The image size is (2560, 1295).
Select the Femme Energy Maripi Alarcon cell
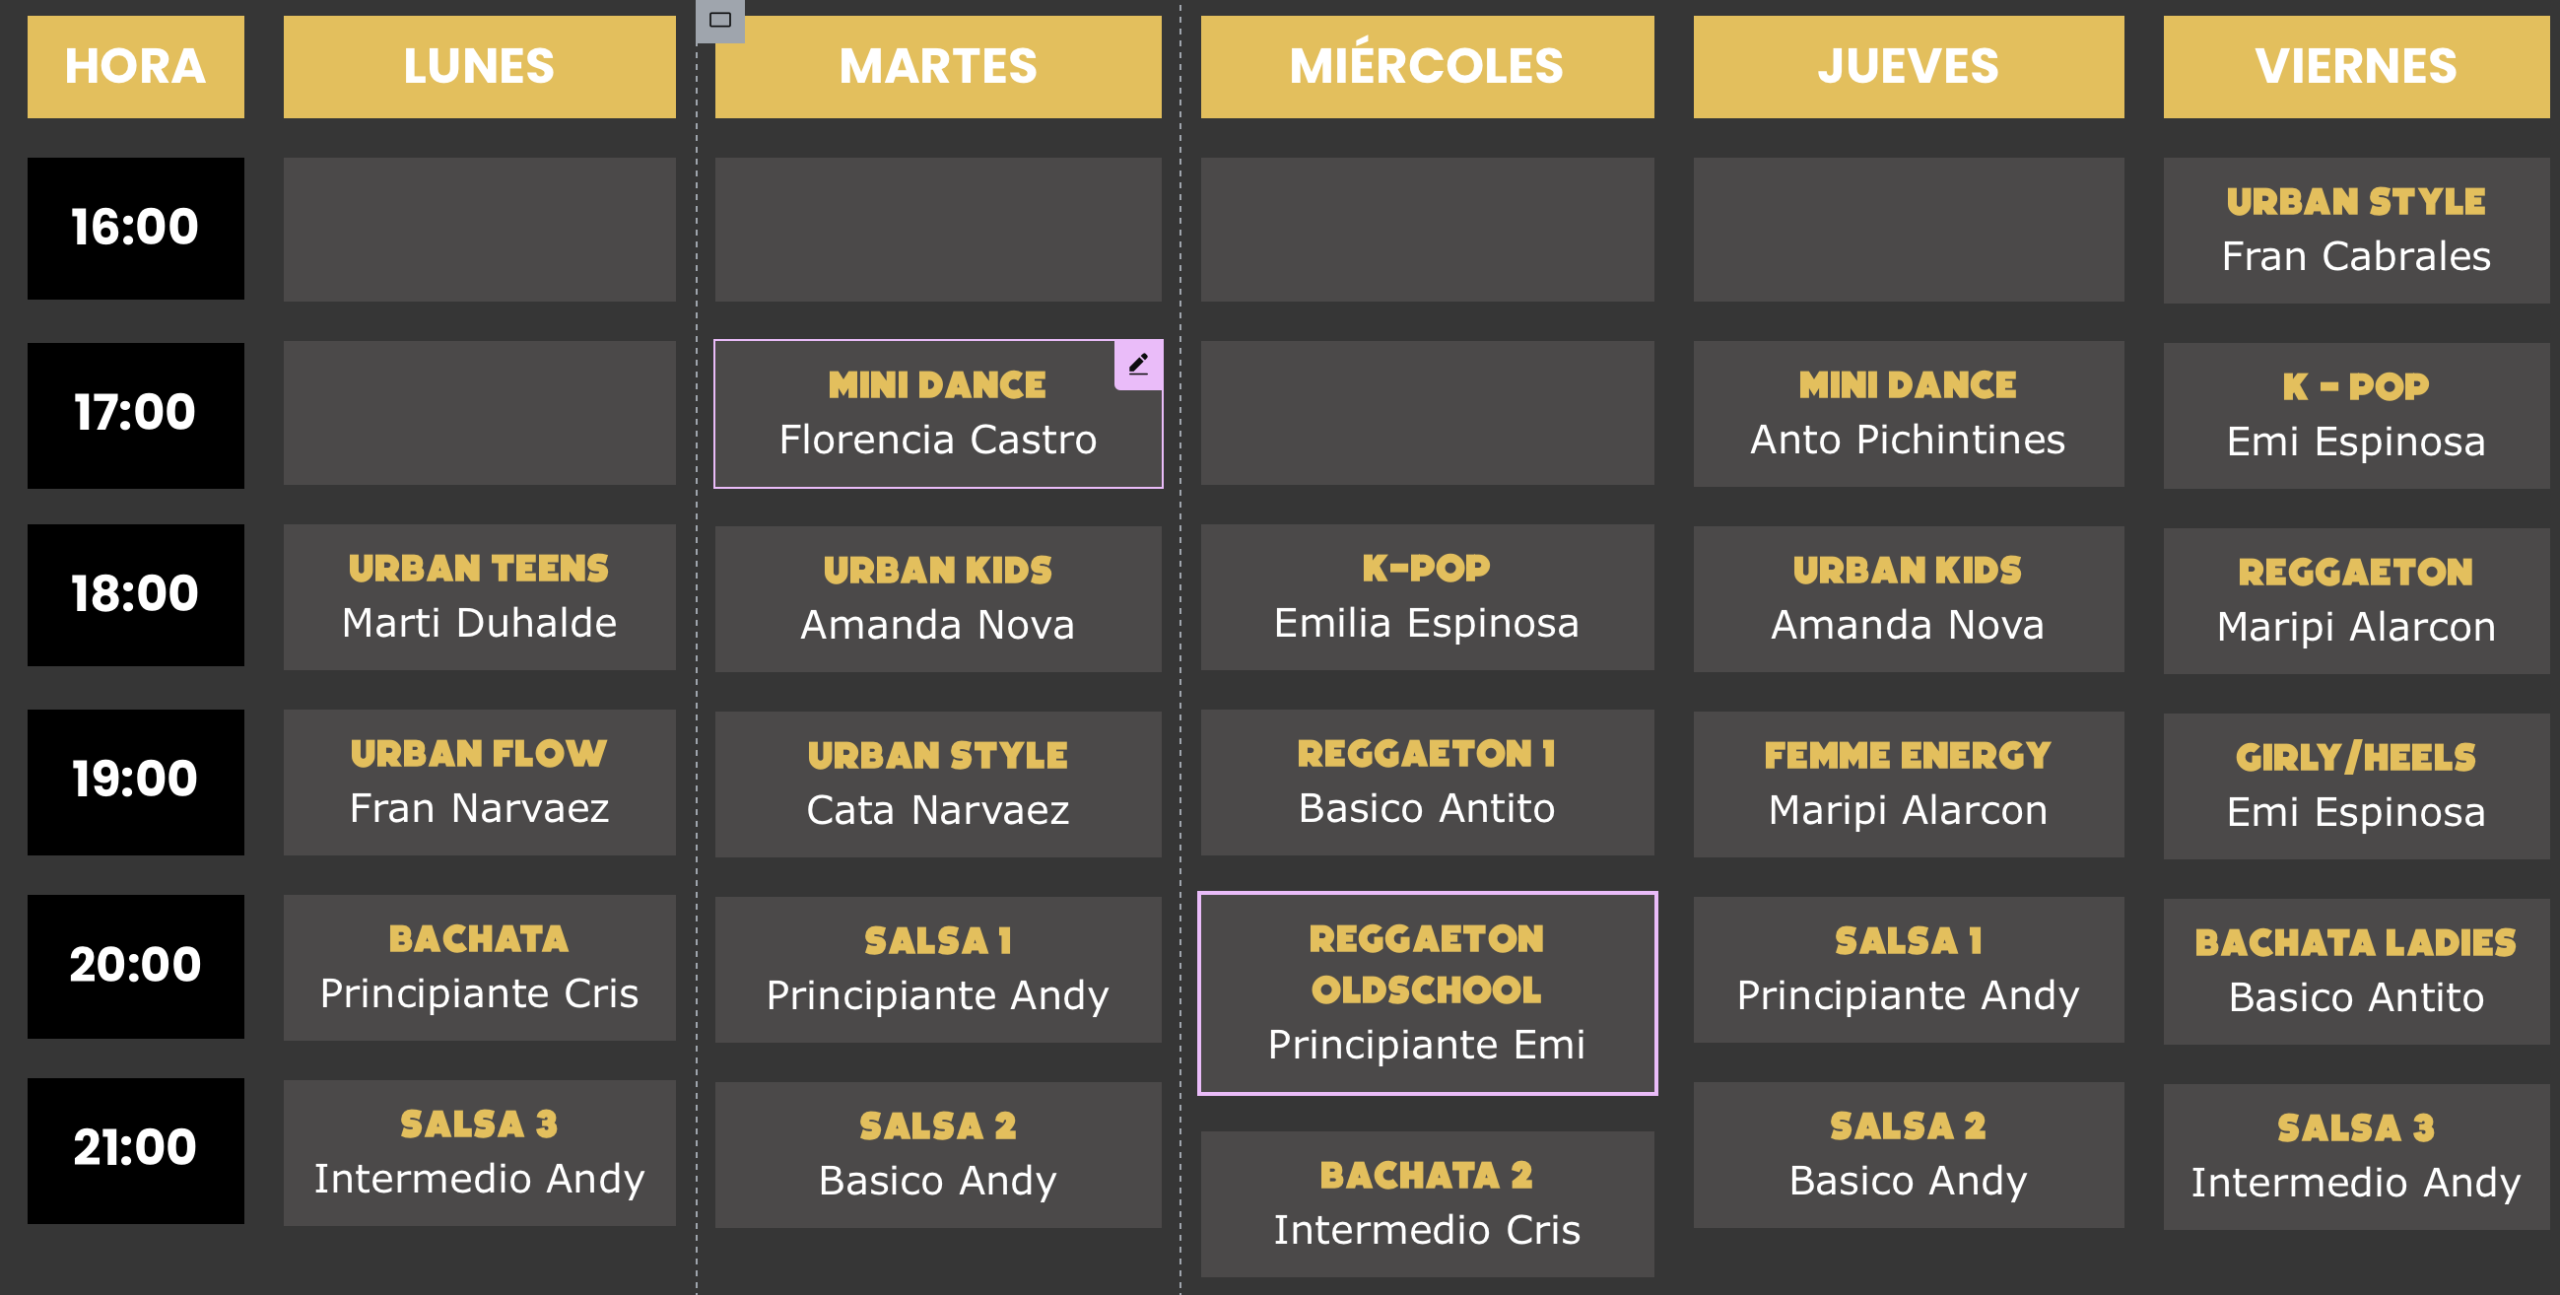[1907, 784]
